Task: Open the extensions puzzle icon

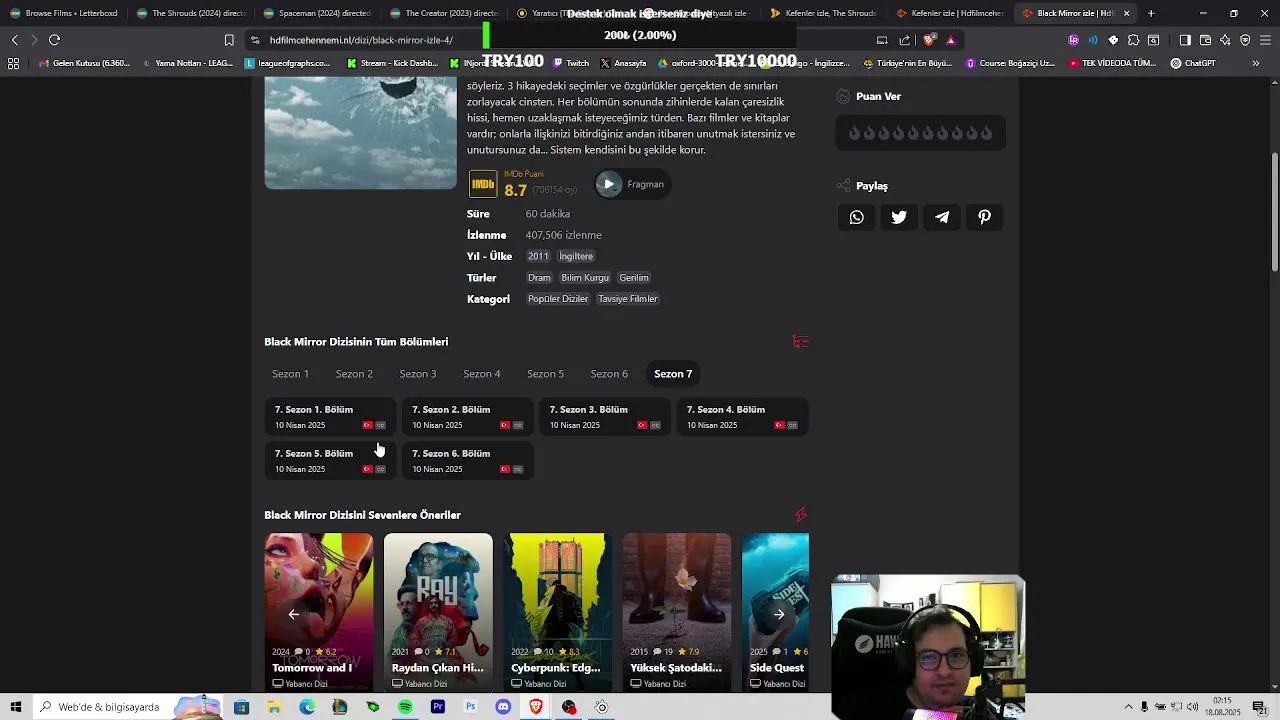Action: (1133, 40)
